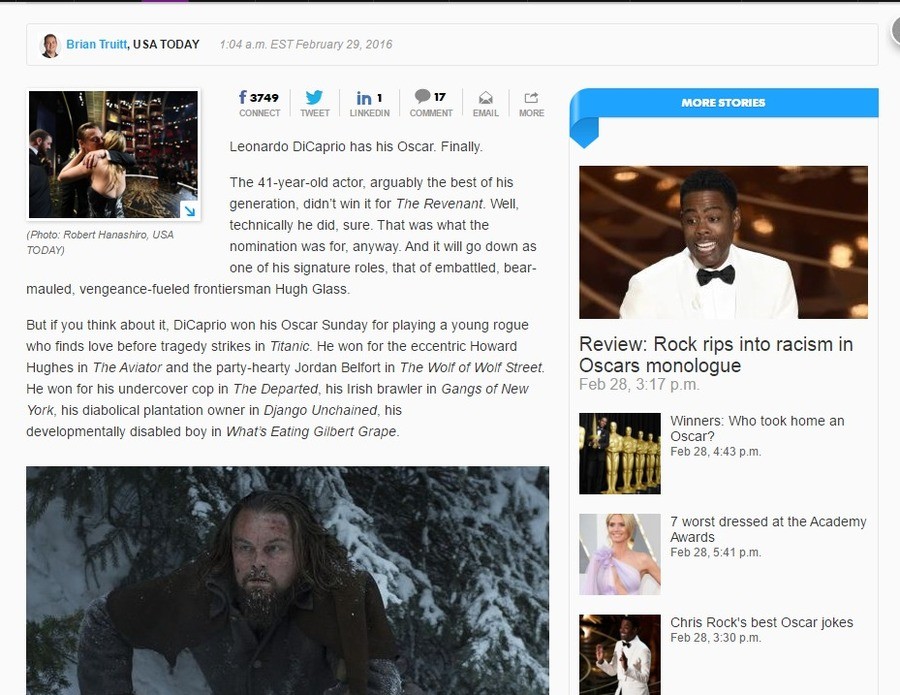This screenshot has height=695, width=900.
Task: Click the golden Oscar statues thumbnail
Action: 620,453
